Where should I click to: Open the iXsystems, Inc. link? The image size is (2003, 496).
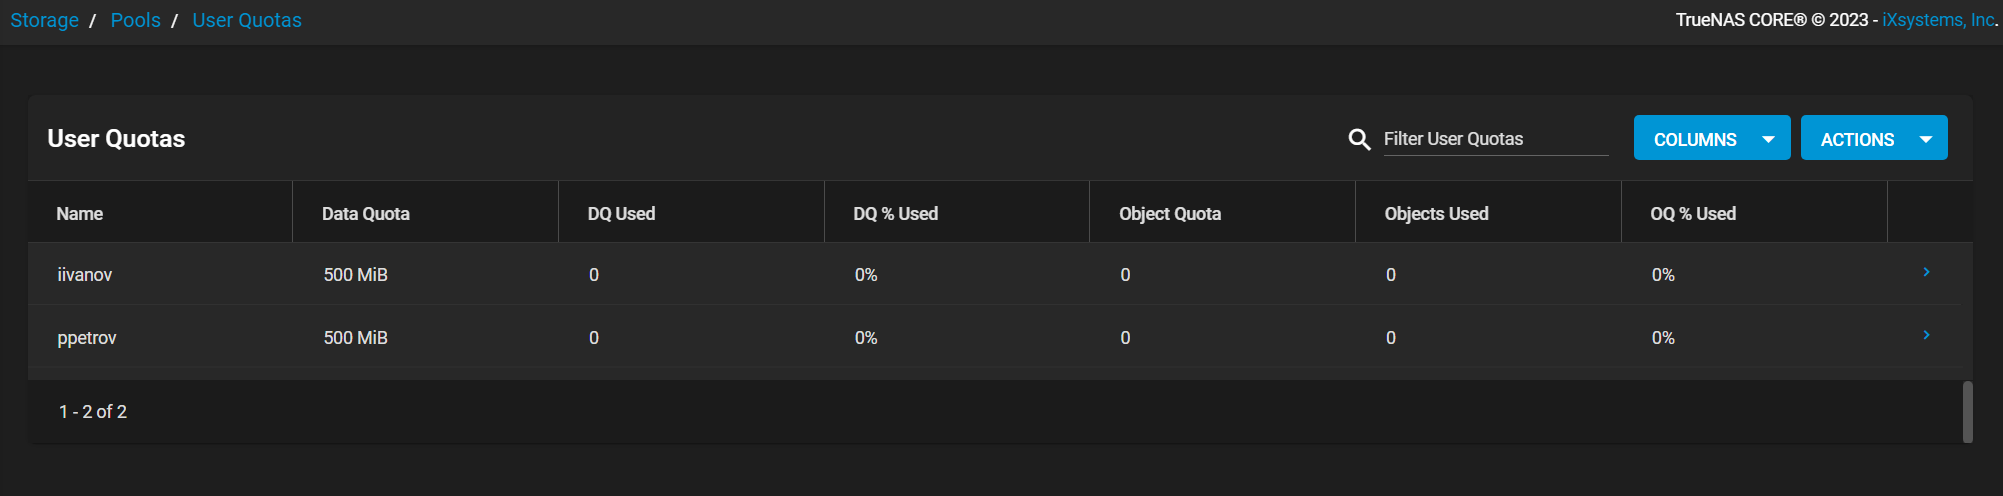point(1938,20)
